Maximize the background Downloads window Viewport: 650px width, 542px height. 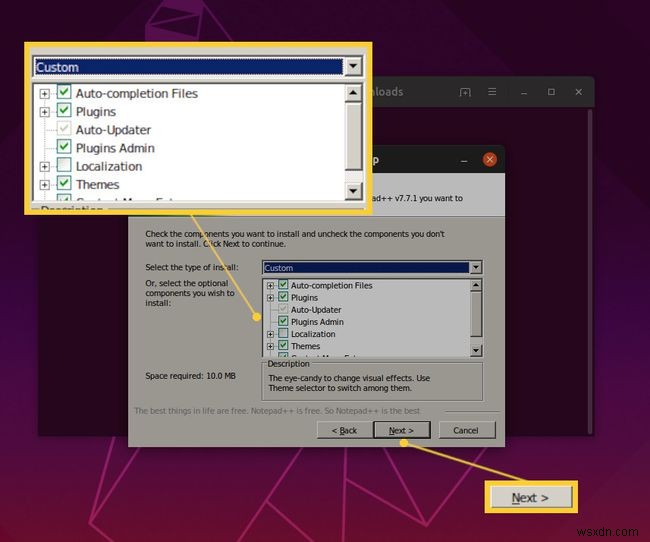[551, 92]
